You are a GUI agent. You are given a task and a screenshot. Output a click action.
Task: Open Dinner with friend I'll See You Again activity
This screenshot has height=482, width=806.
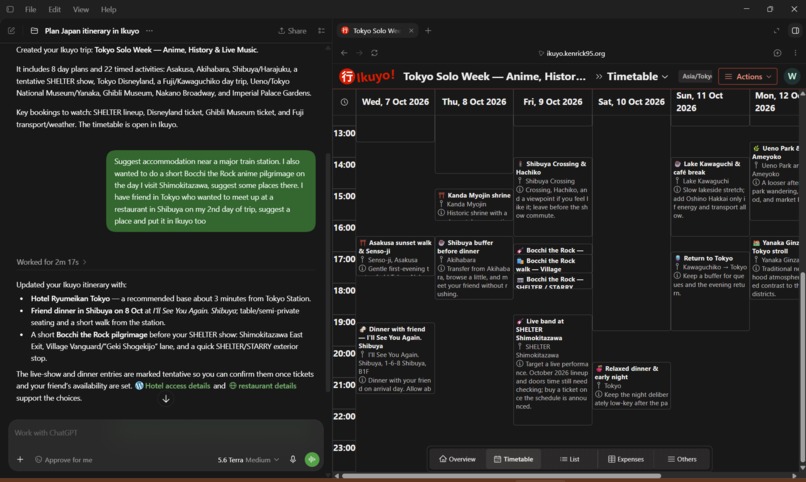(x=395, y=358)
